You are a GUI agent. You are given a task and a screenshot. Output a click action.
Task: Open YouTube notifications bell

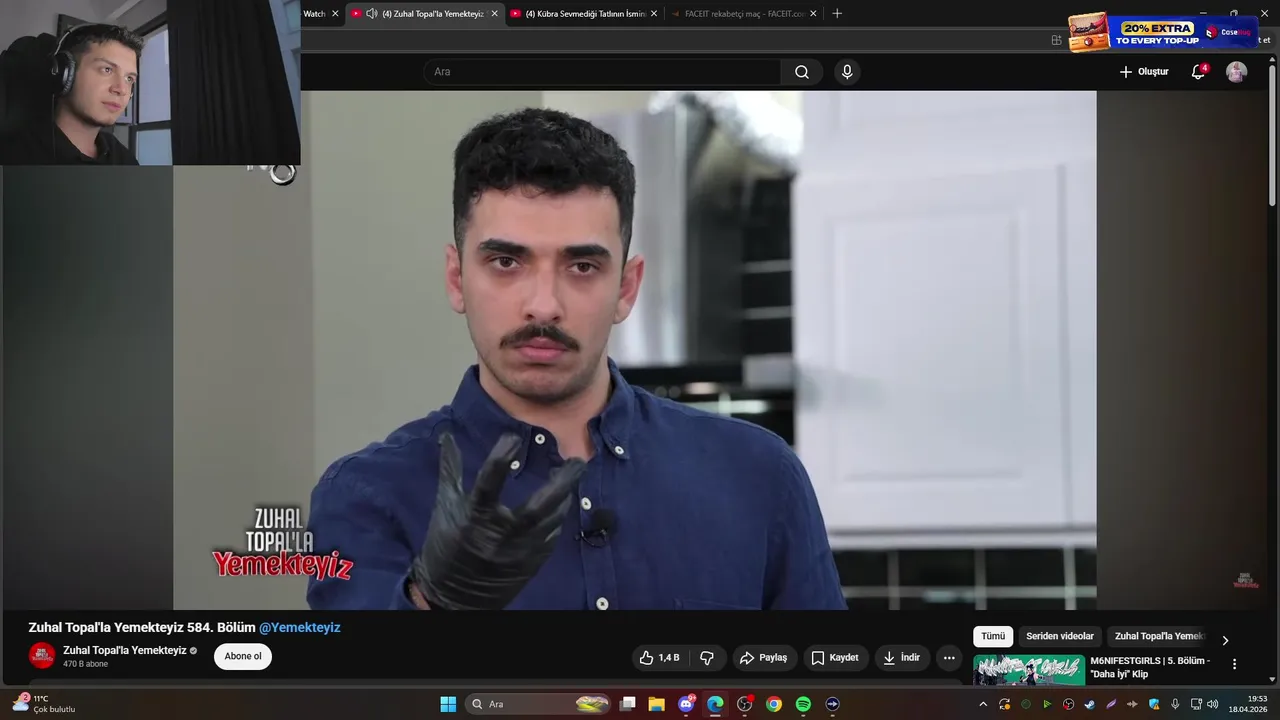1198,72
